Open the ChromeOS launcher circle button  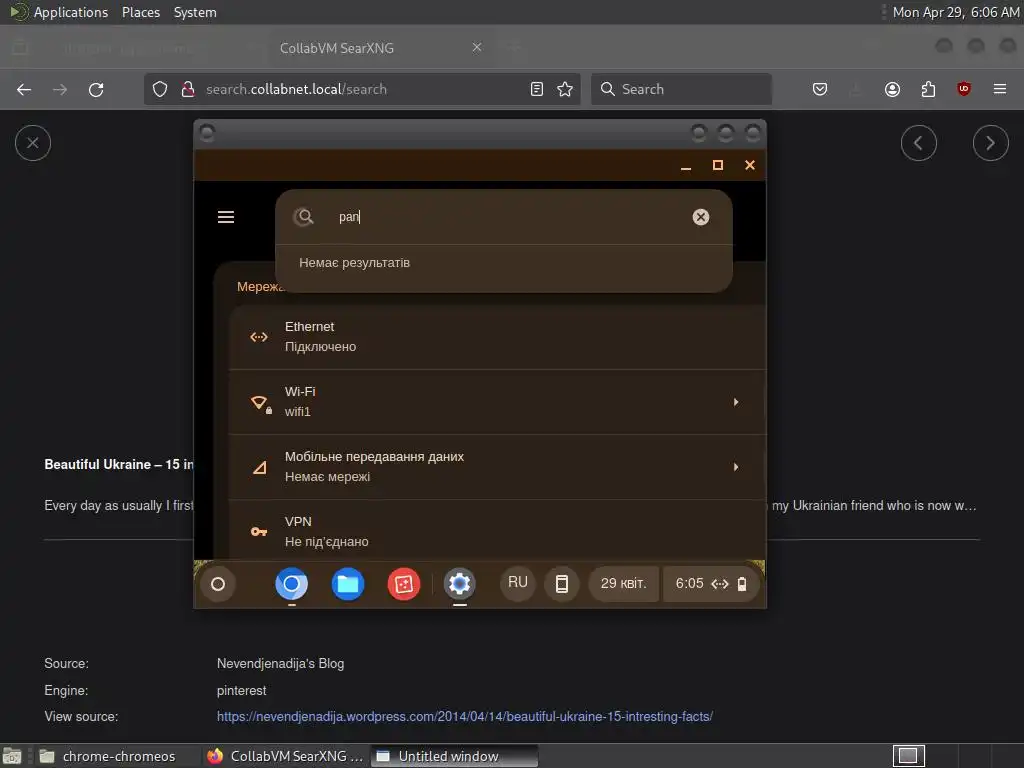click(x=218, y=584)
